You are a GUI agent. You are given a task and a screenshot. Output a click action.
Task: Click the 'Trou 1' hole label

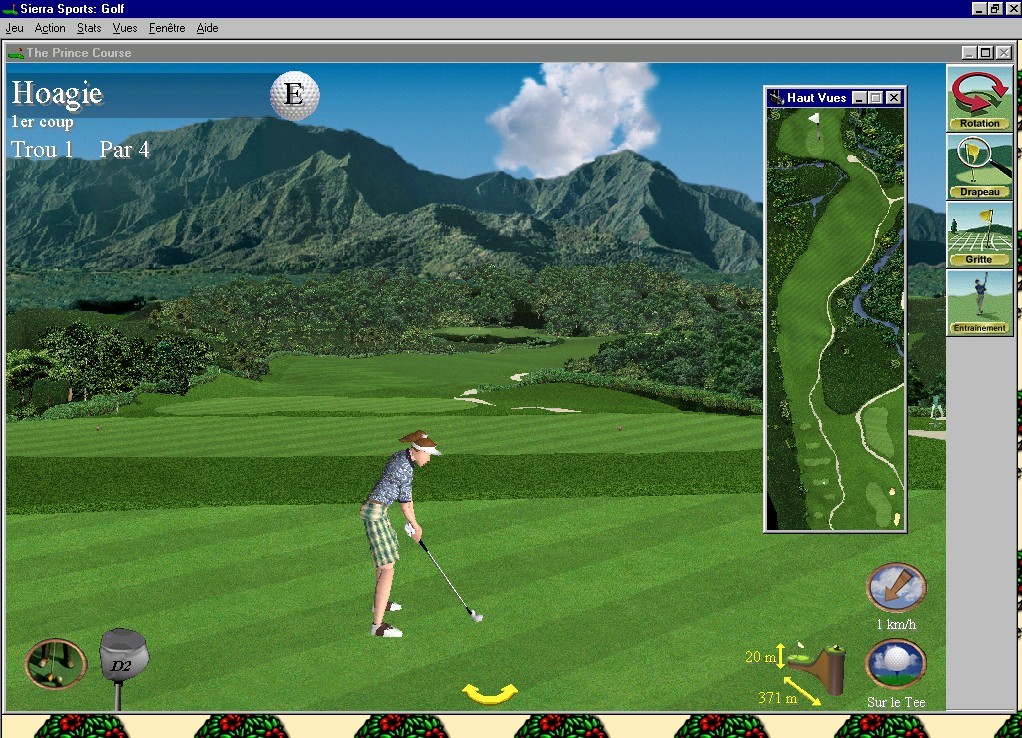point(42,149)
